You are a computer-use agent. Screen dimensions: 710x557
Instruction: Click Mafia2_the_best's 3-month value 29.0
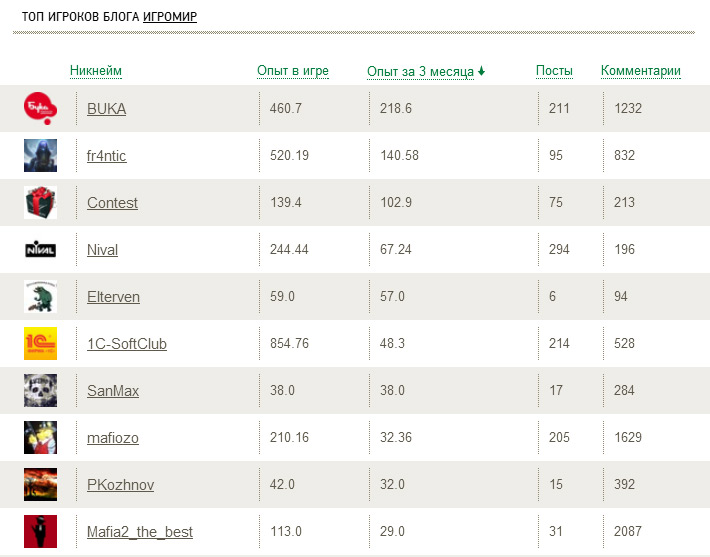click(392, 531)
